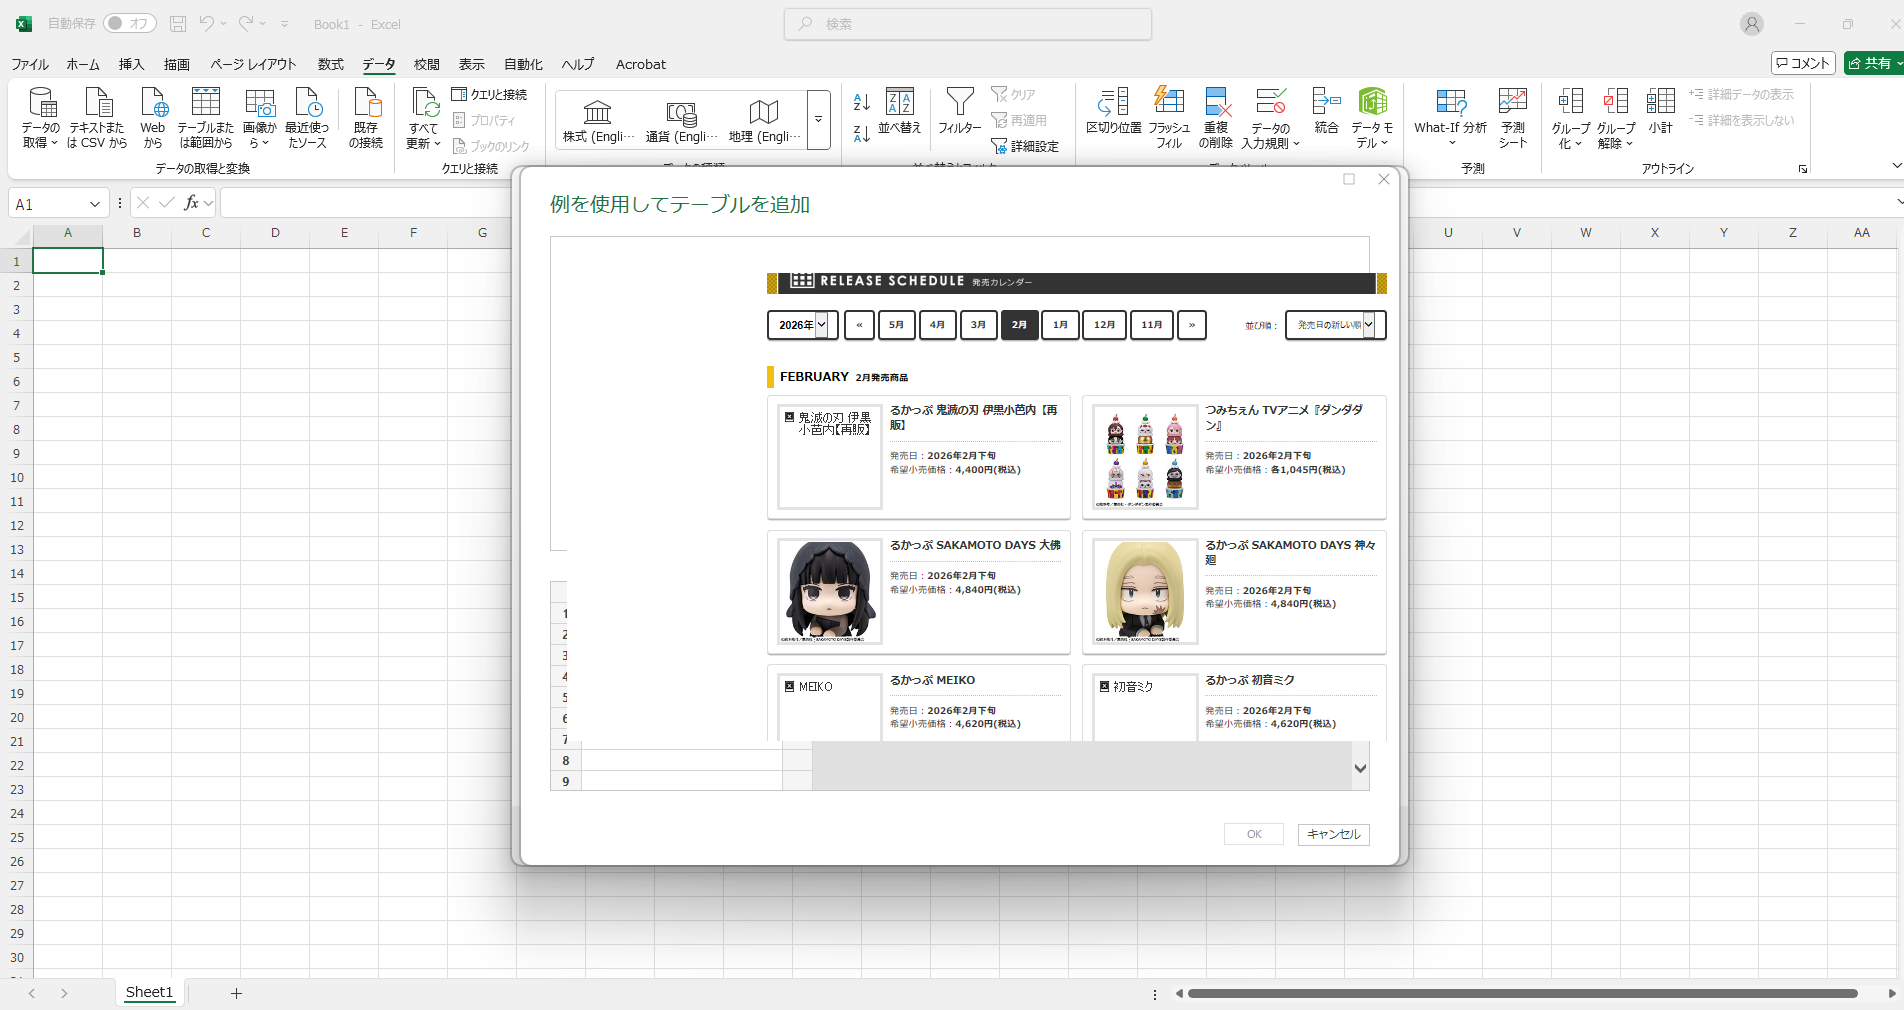Click the キャンセル button in dialog
Screen dimensions: 1904x1010
click(x=1333, y=834)
